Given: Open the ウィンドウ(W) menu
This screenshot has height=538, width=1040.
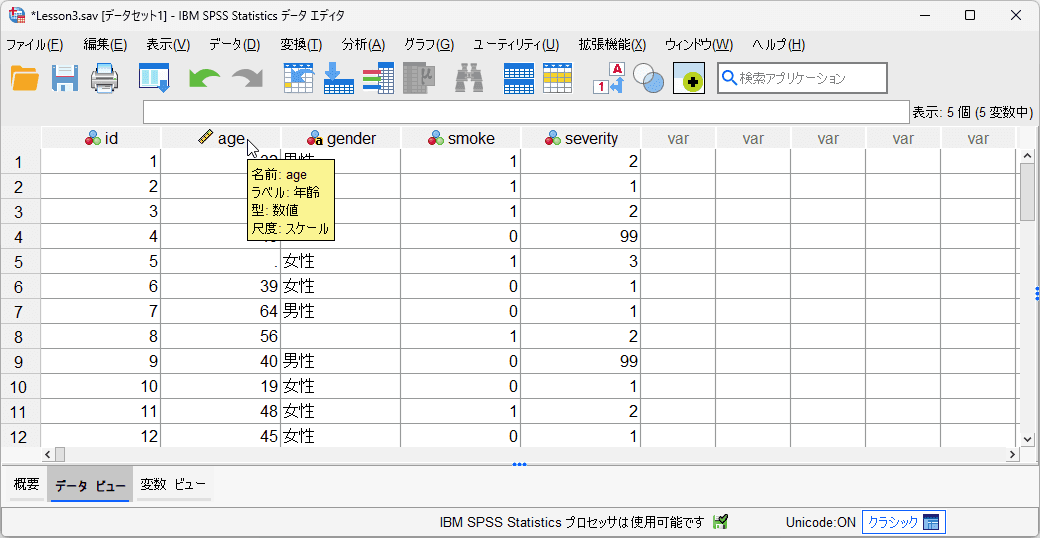Looking at the screenshot, I should coord(699,45).
